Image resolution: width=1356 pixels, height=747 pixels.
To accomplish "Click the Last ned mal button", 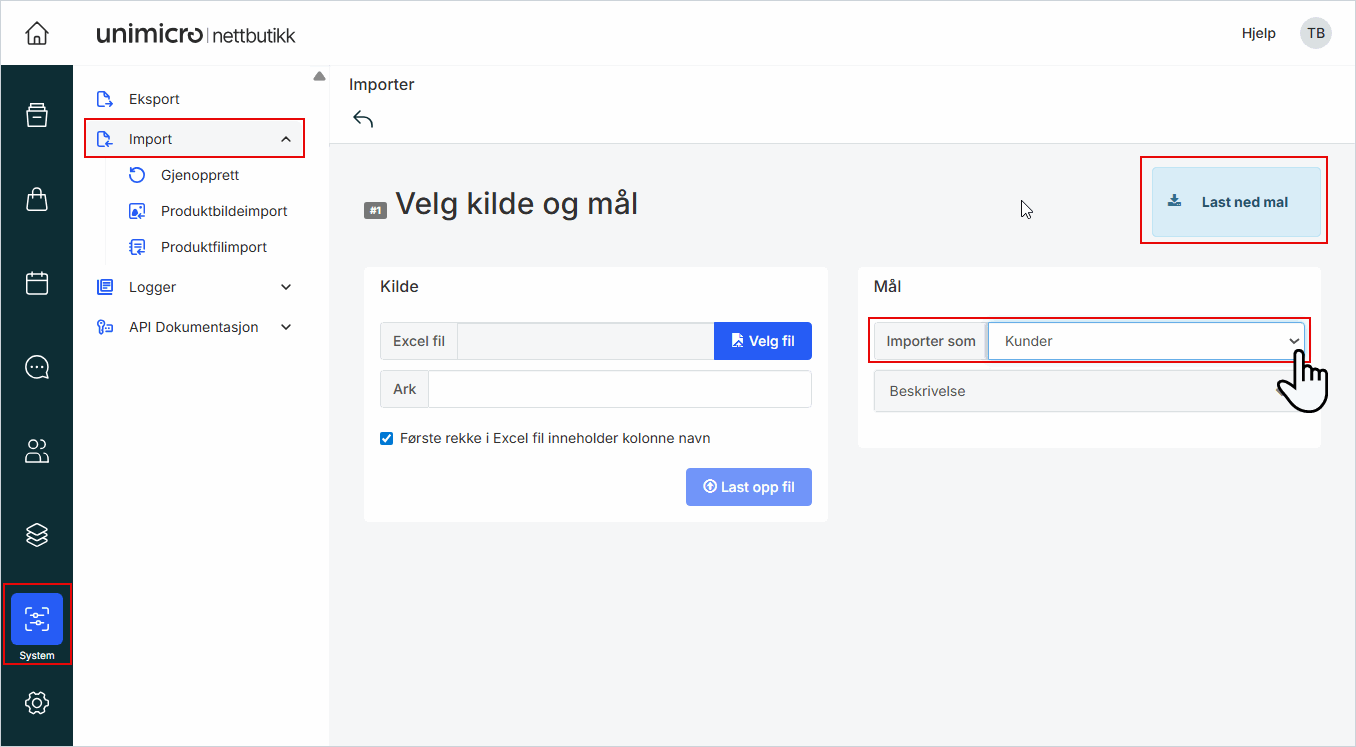I will [x=1234, y=200].
